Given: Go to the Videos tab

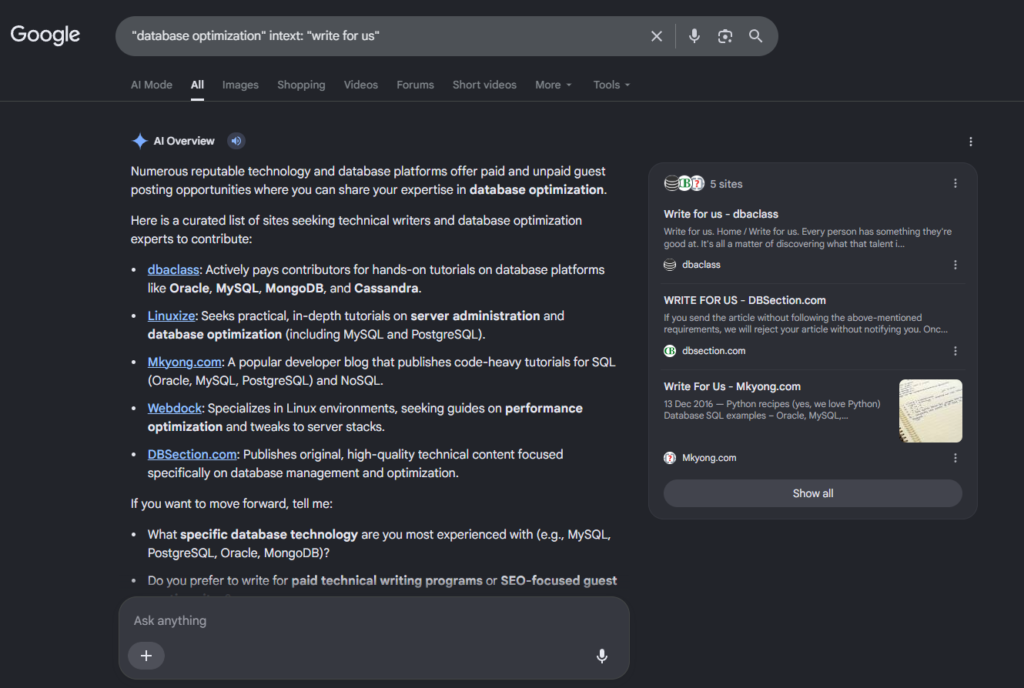Looking at the screenshot, I should click(x=360, y=85).
